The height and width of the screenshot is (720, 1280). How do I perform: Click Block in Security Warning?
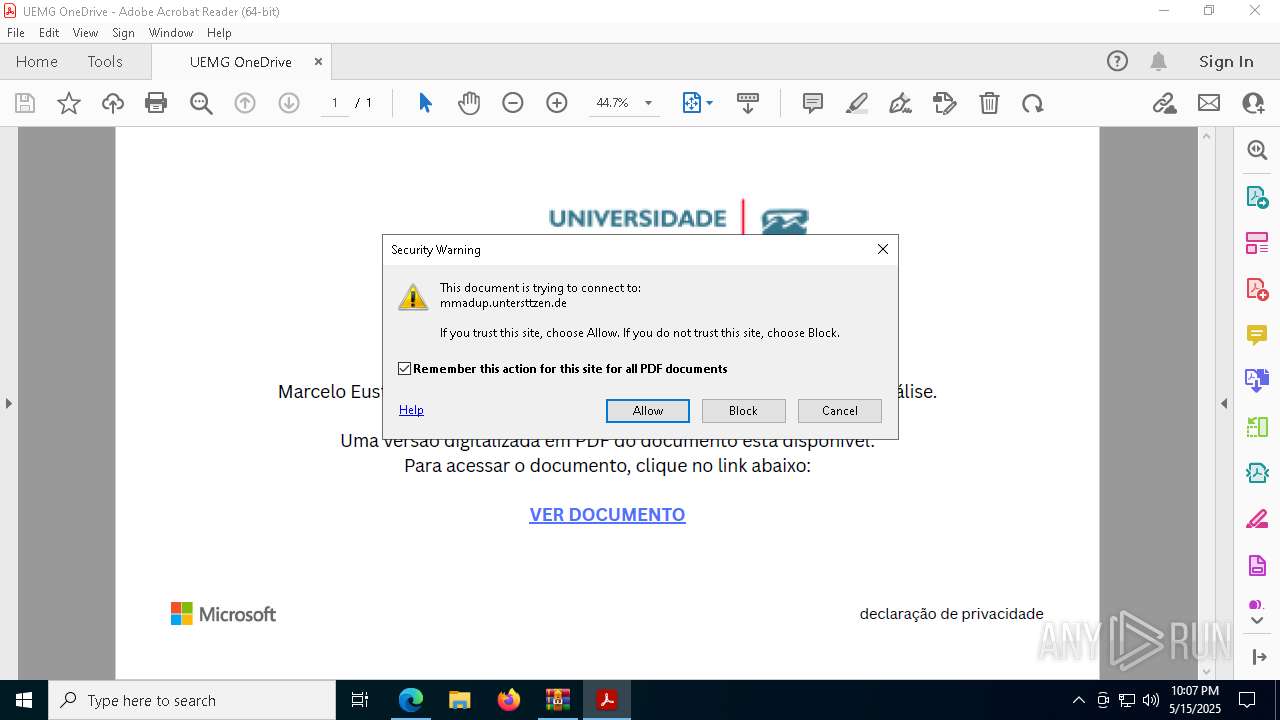tap(743, 411)
